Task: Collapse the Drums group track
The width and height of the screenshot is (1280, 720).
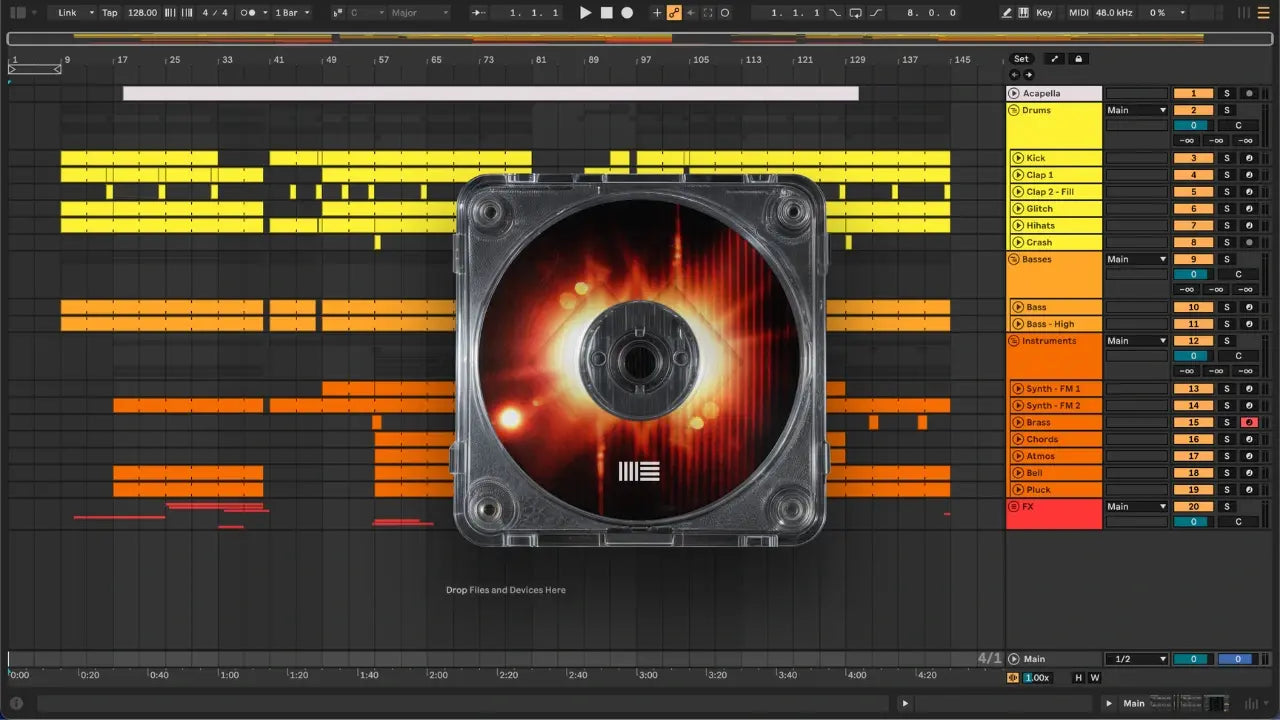Action: point(1014,110)
